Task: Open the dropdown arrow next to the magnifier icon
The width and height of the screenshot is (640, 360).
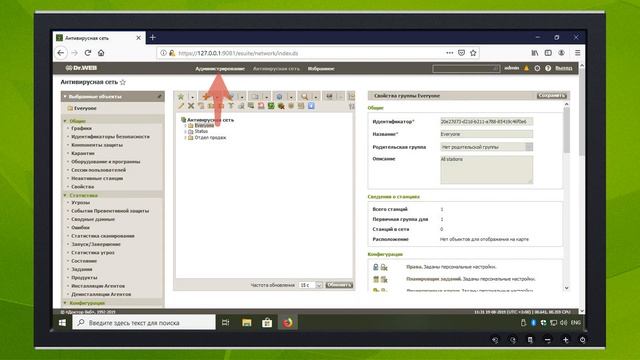Action: coord(316,97)
